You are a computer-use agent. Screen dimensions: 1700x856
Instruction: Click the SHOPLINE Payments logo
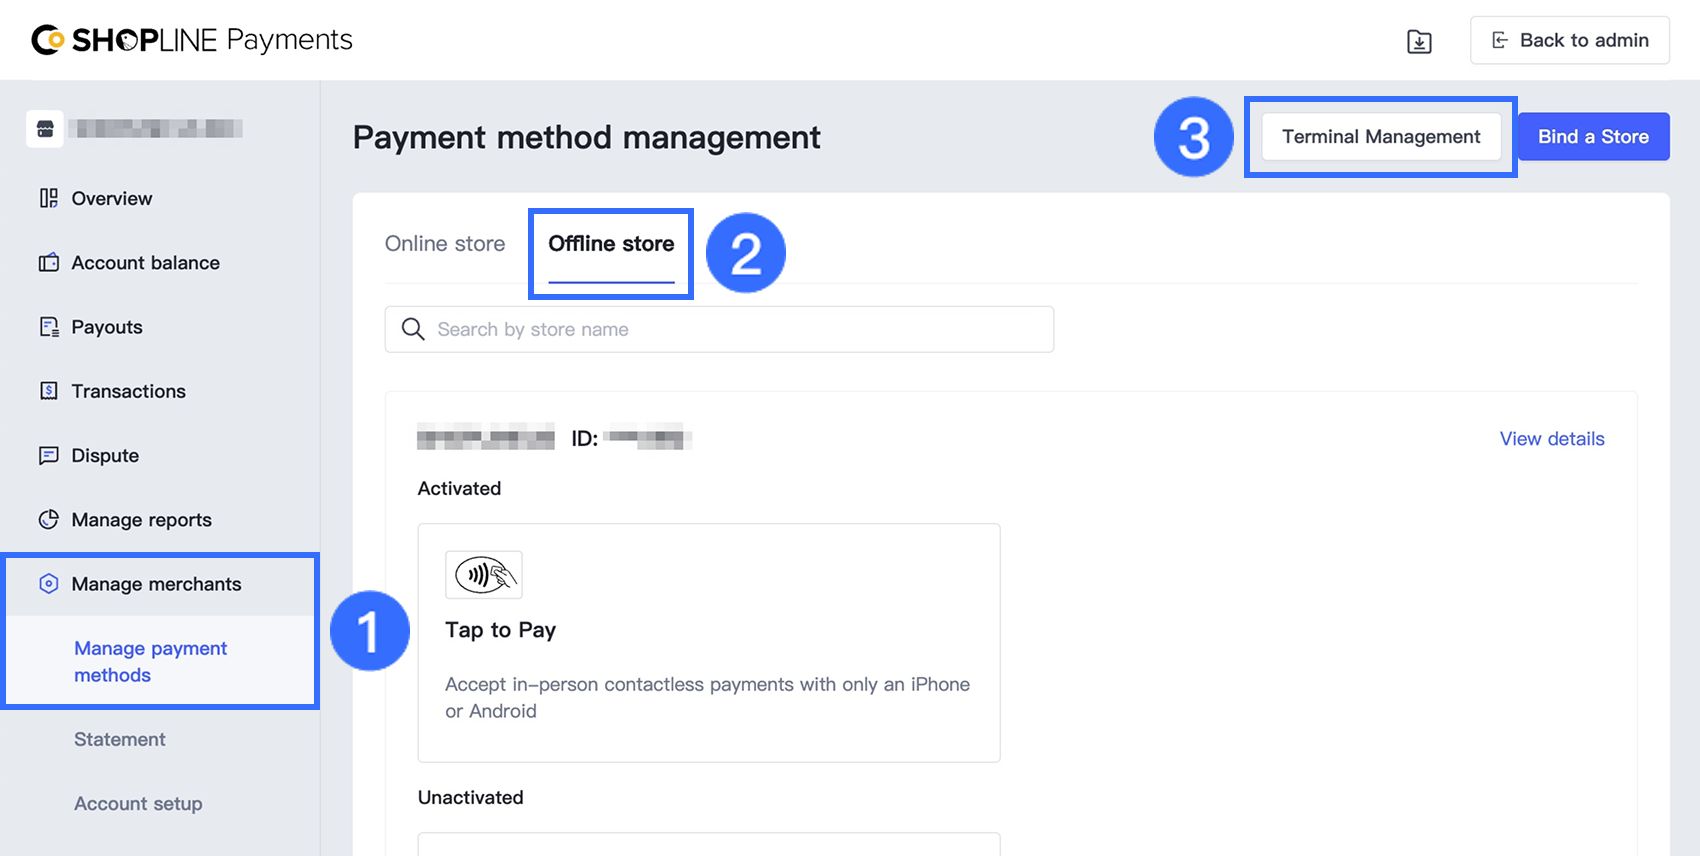click(x=192, y=40)
